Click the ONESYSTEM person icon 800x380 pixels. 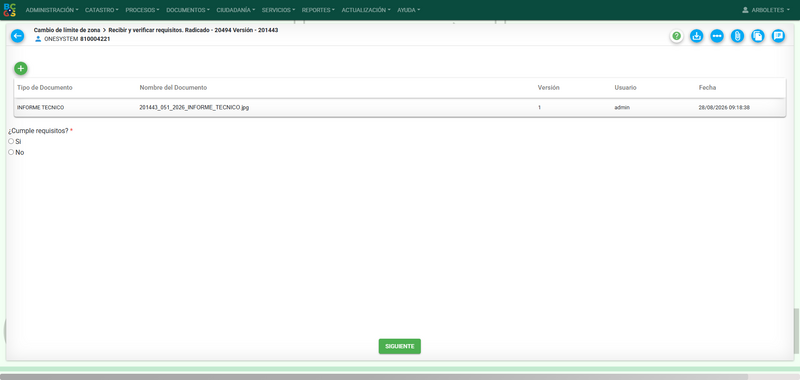tap(38, 39)
